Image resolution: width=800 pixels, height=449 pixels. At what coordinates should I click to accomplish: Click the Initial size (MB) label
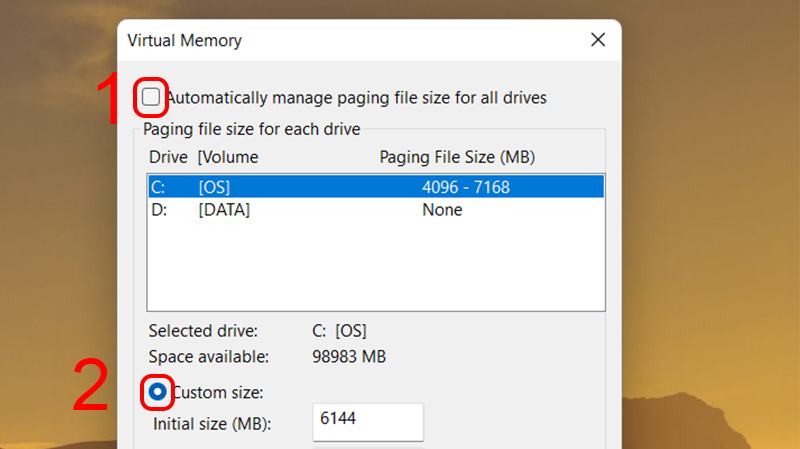pos(211,424)
